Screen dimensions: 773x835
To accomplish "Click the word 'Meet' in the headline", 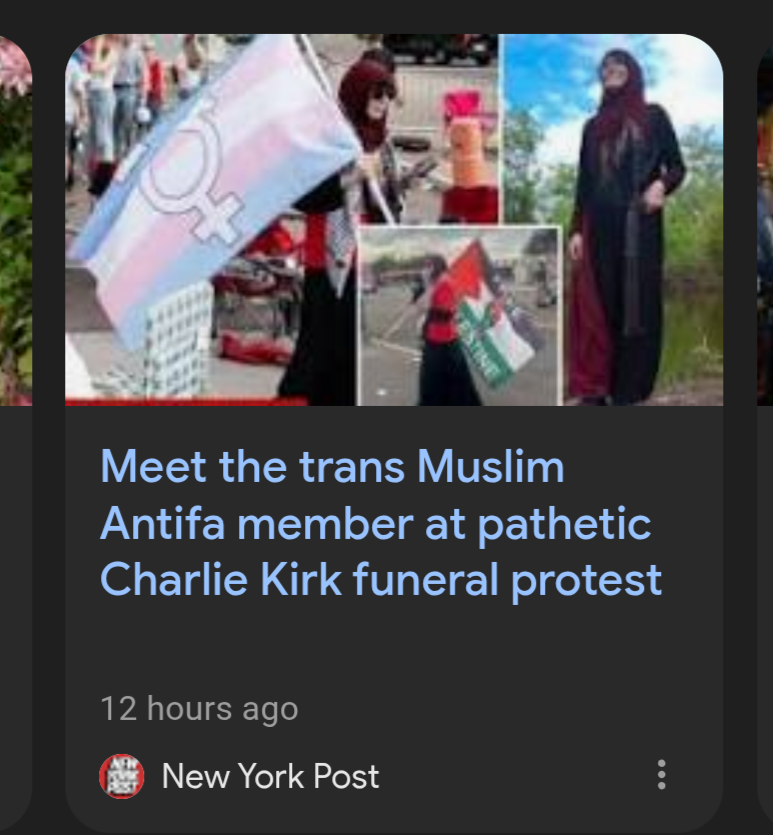I will (x=153, y=466).
